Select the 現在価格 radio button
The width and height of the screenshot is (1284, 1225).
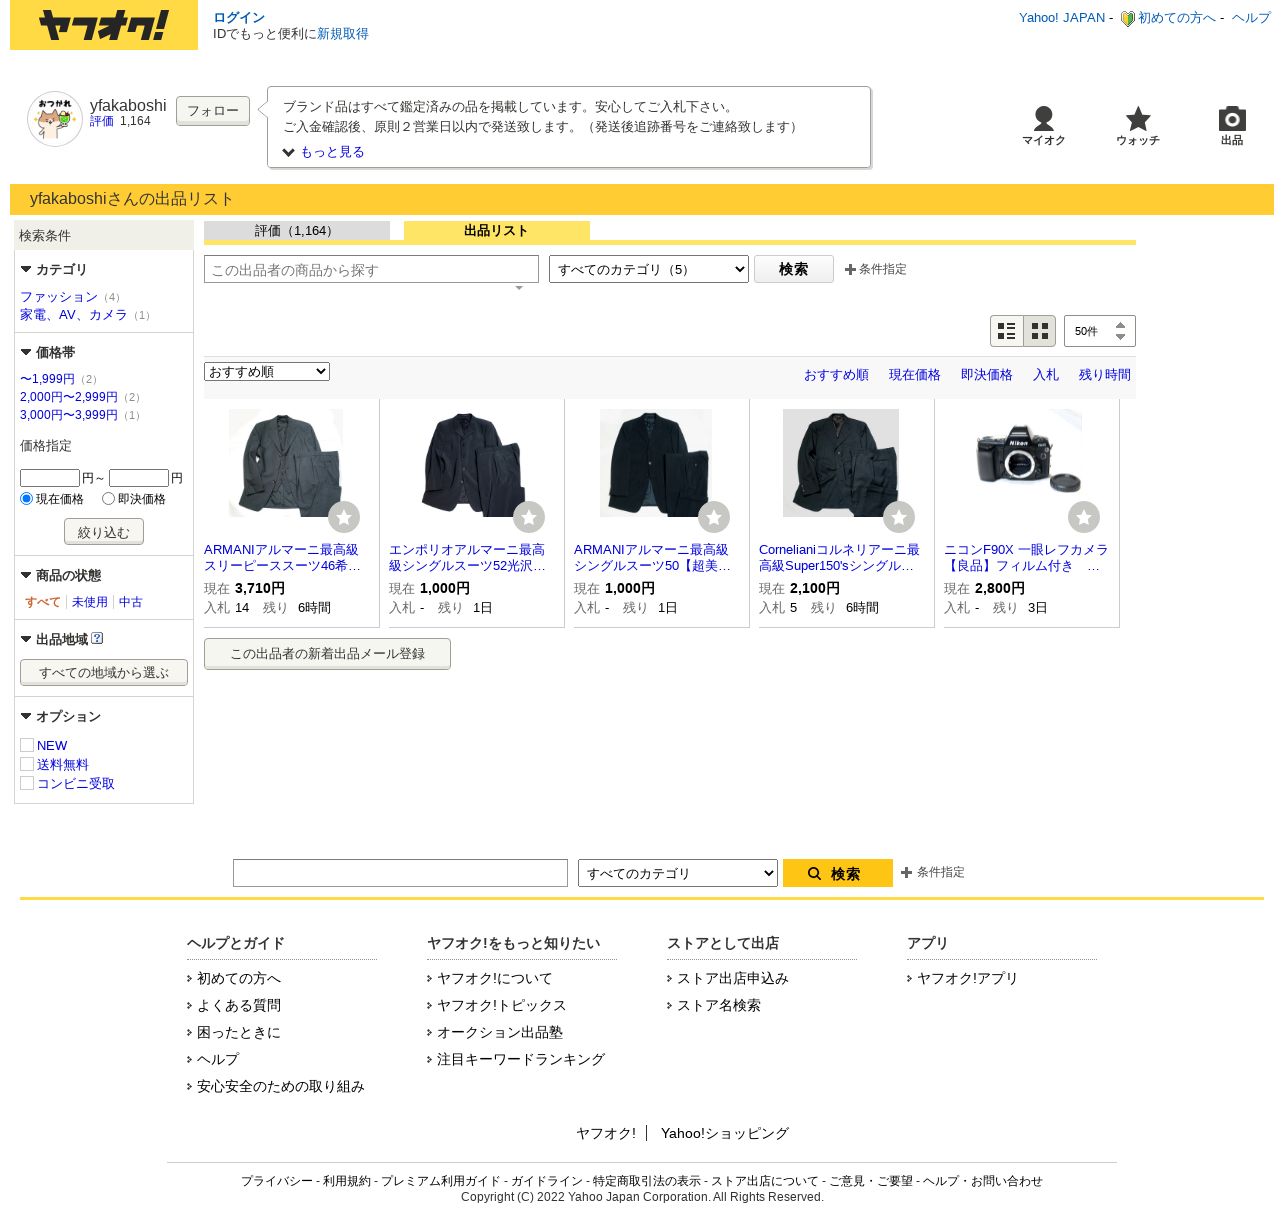27,498
